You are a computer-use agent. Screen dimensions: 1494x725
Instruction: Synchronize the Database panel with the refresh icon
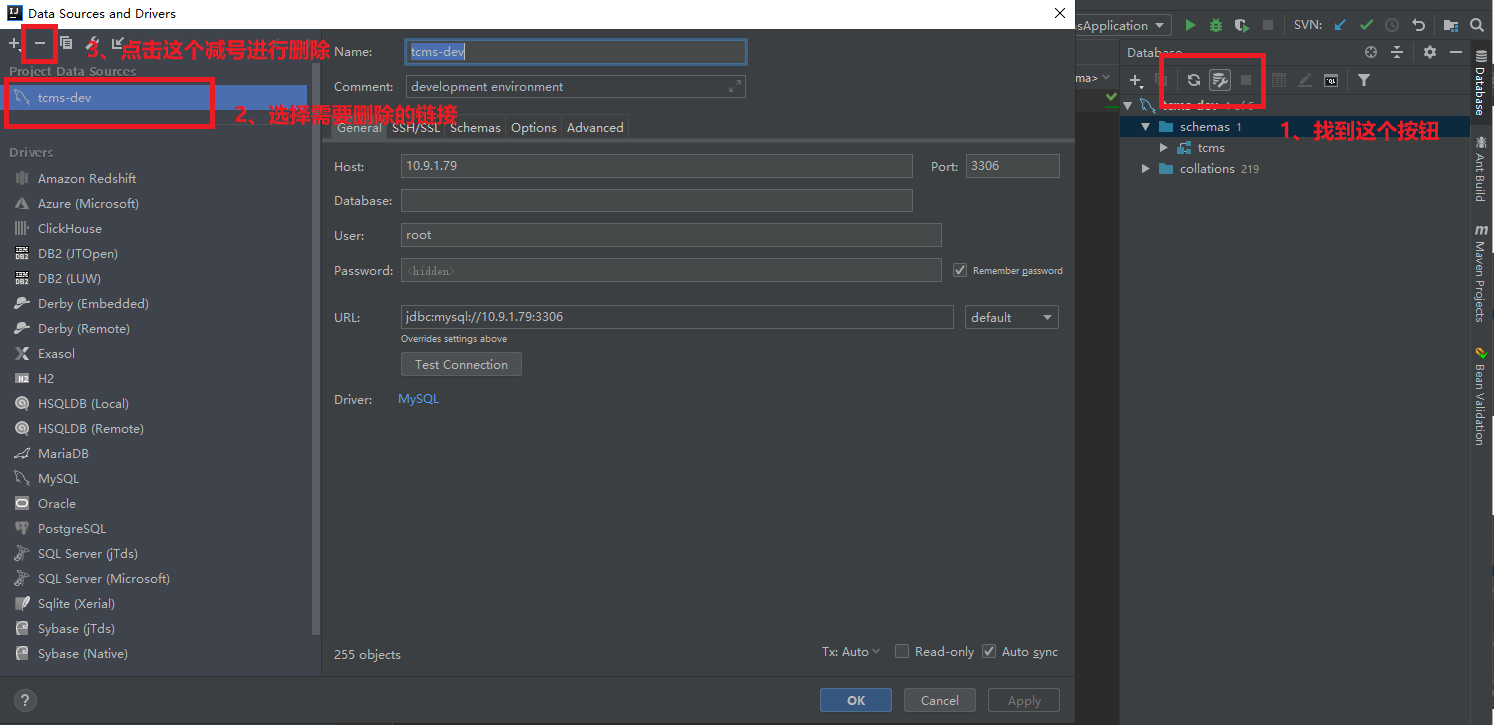[1194, 81]
